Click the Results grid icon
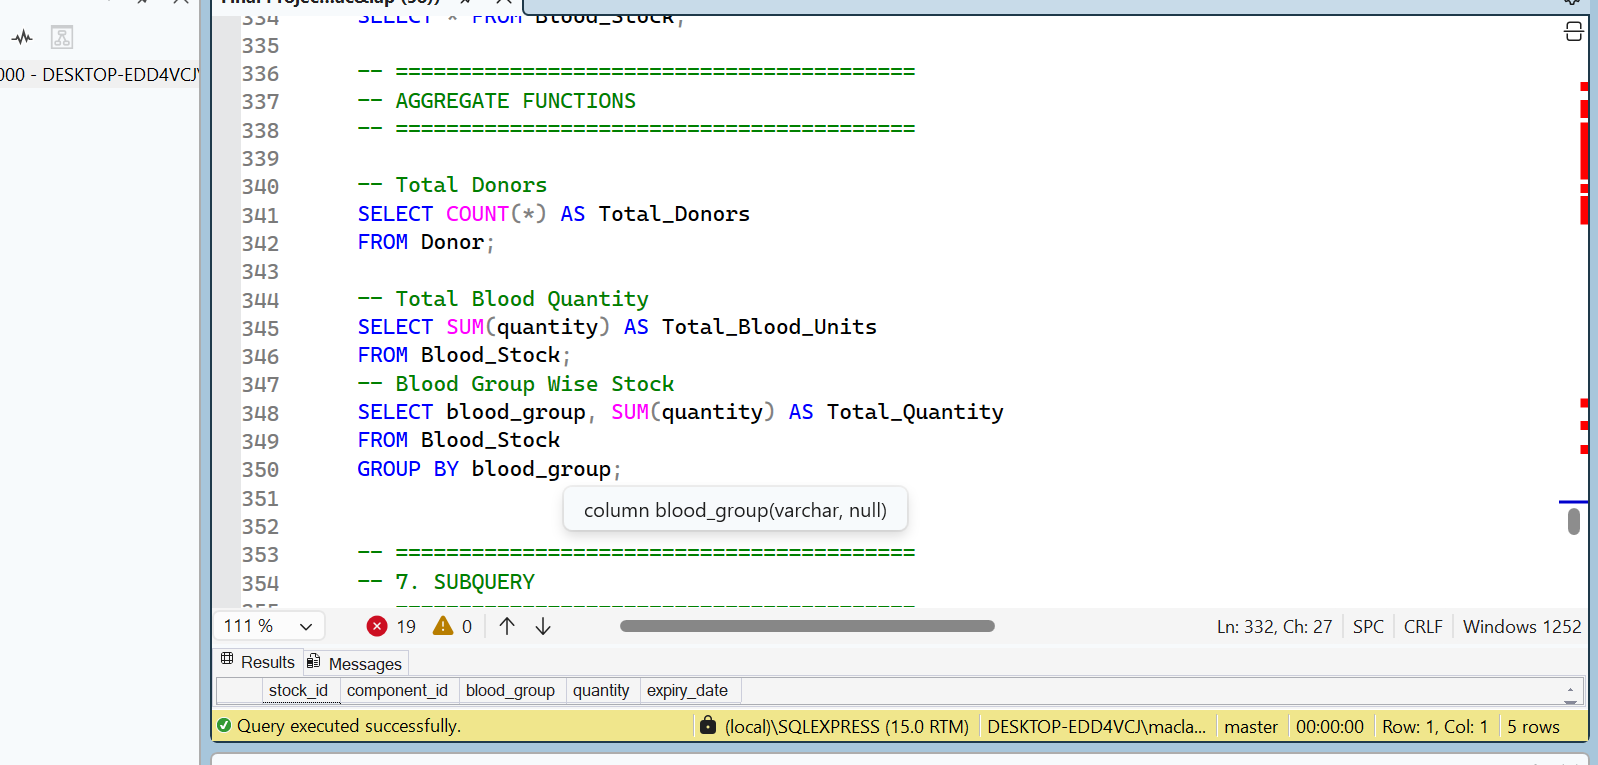The width and height of the screenshot is (1598, 765). pos(227,660)
